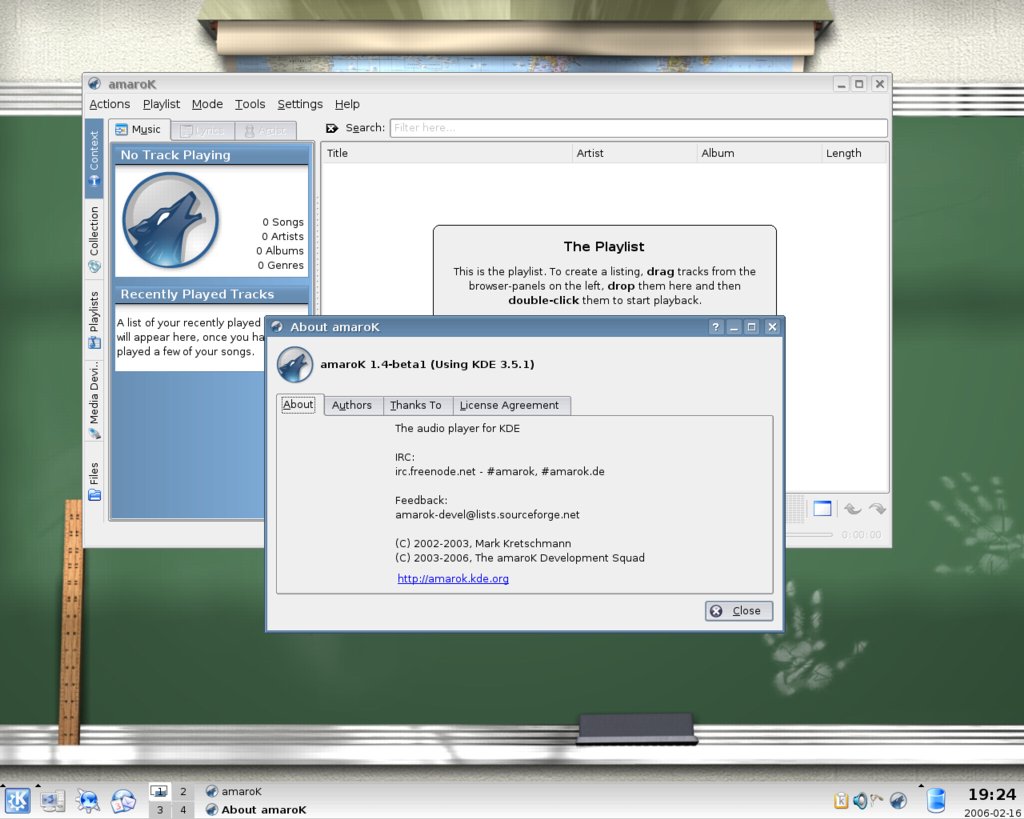Sort playlist by Artist column header
The image size is (1024, 819).
coord(635,153)
